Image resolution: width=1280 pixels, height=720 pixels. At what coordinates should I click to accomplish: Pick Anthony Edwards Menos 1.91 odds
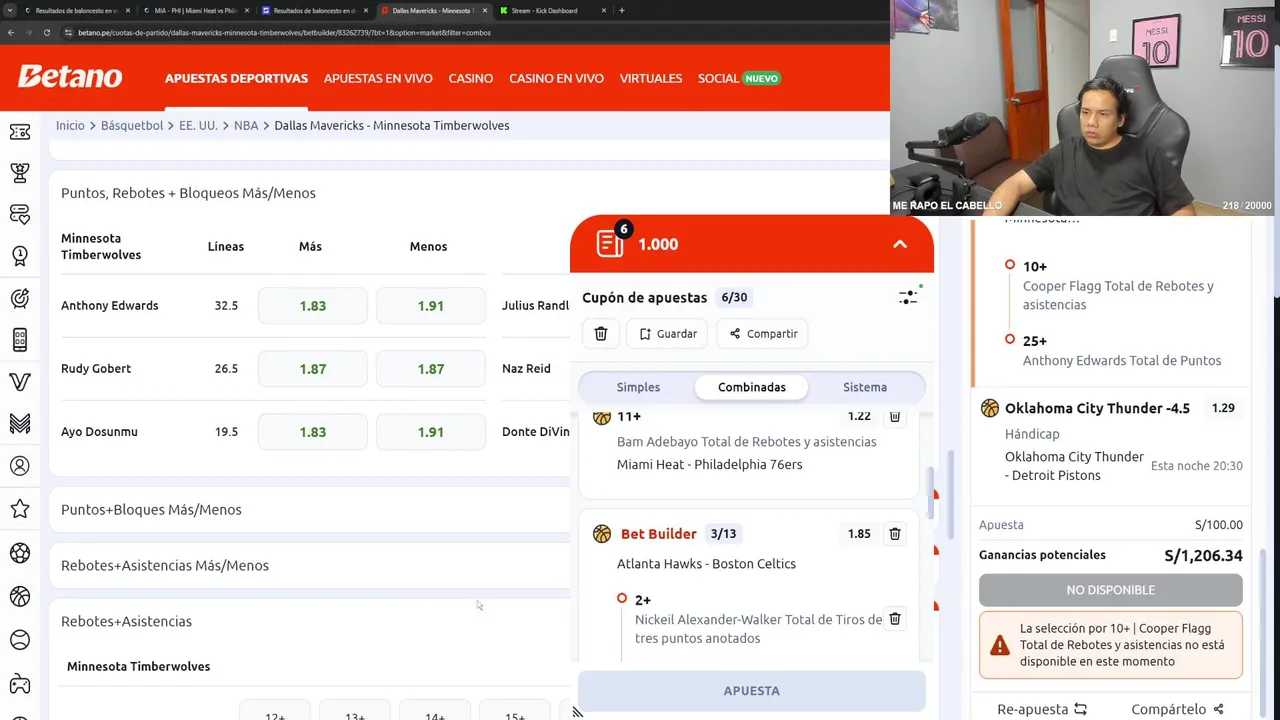coord(431,306)
